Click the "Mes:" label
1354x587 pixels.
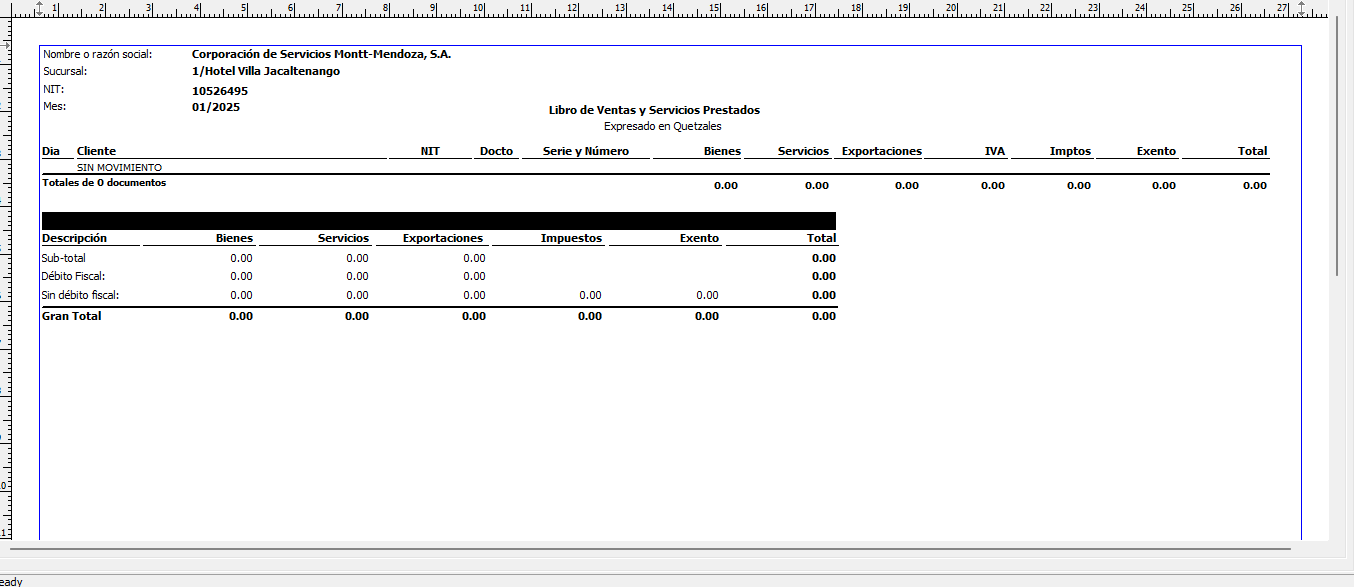[54, 105]
